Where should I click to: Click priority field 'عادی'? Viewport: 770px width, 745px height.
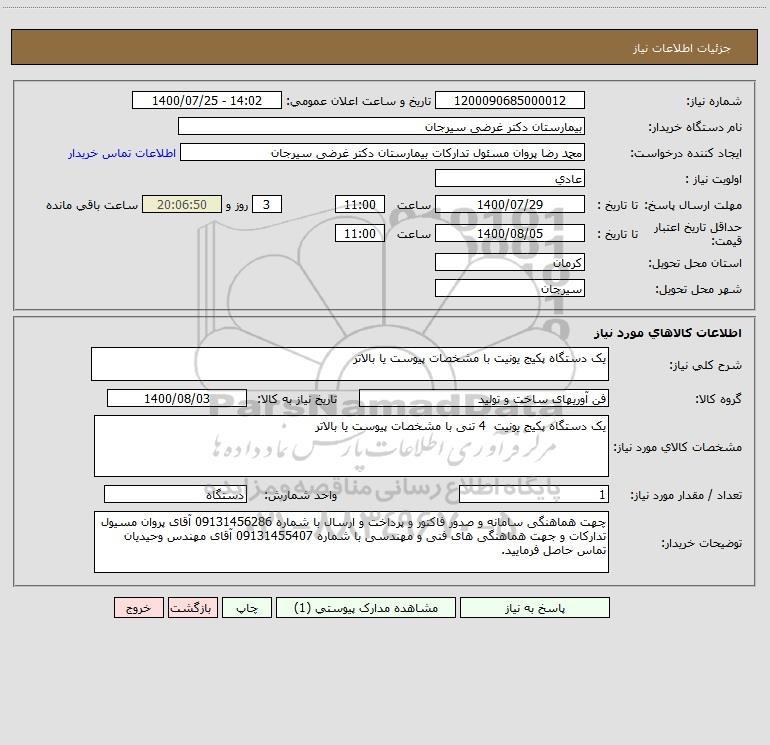click(510, 178)
